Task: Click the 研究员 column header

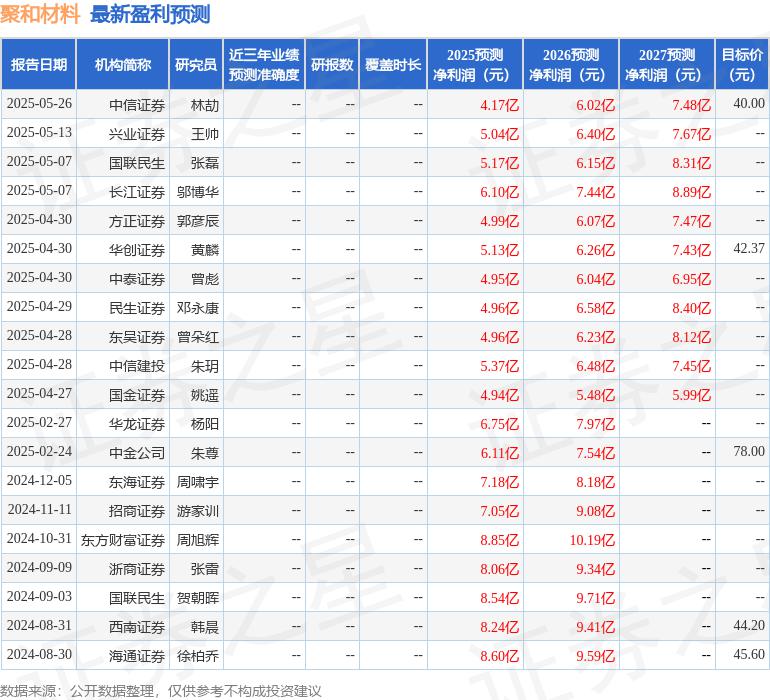Action: pos(196,64)
